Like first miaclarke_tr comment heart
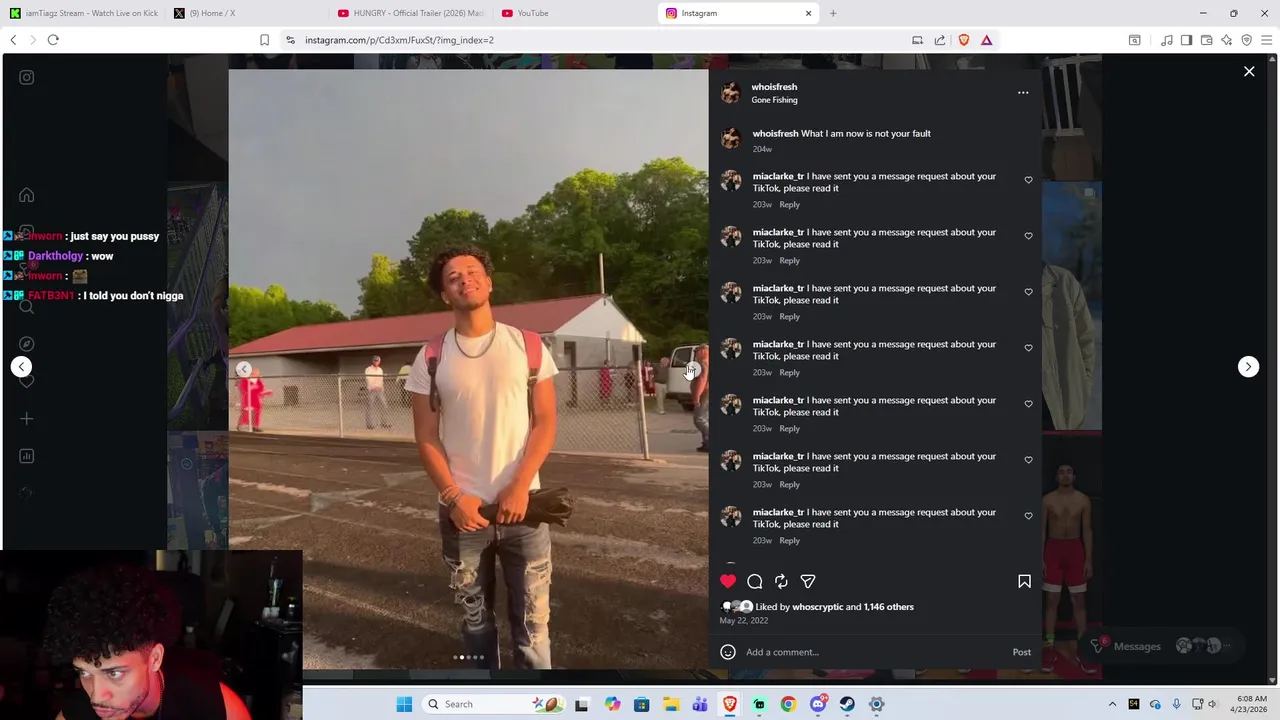1280x720 pixels. pos(1028,180)
